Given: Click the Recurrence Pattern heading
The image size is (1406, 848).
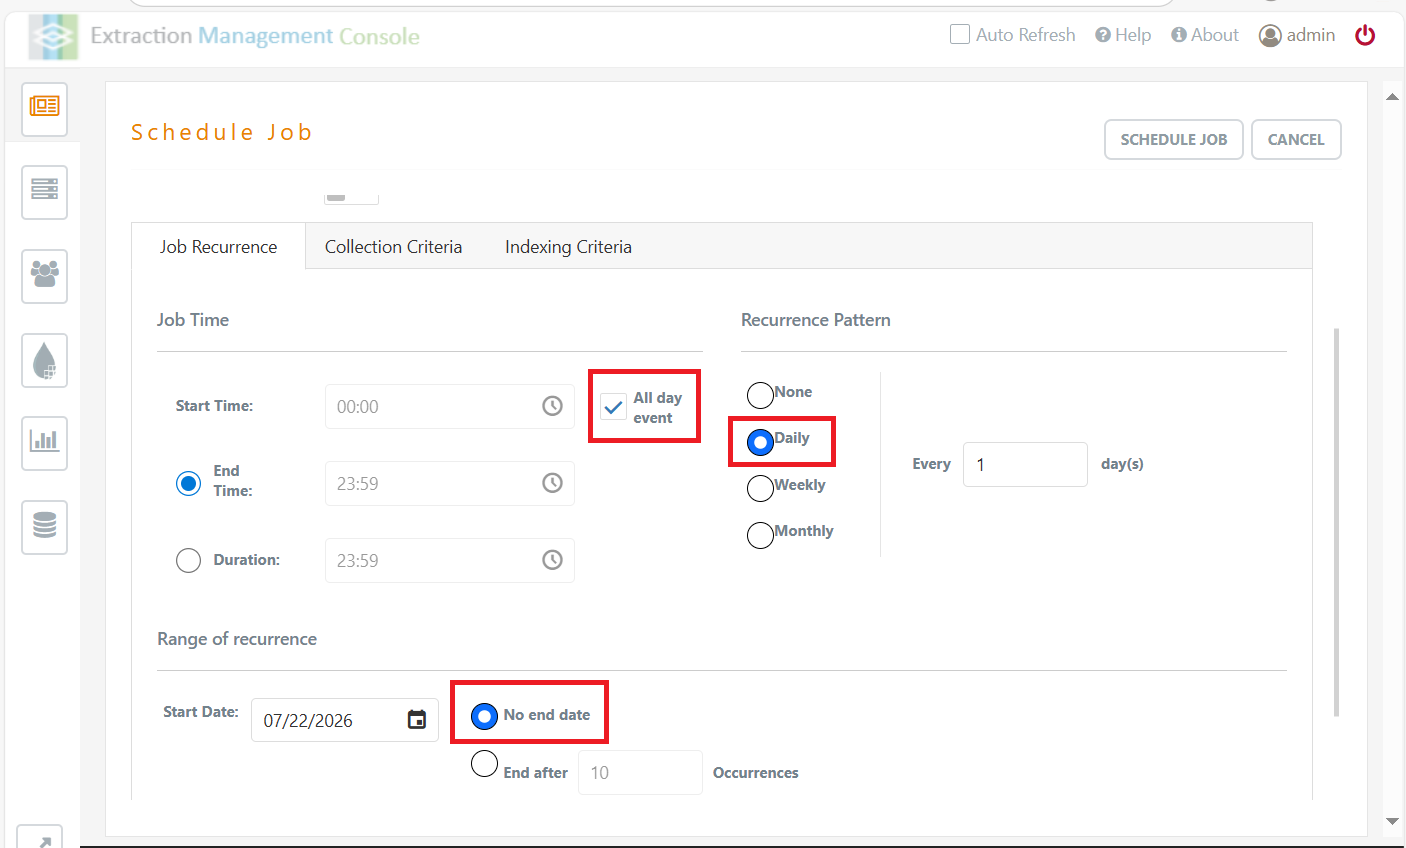Looking at the screenshot, I should (815, 320).
